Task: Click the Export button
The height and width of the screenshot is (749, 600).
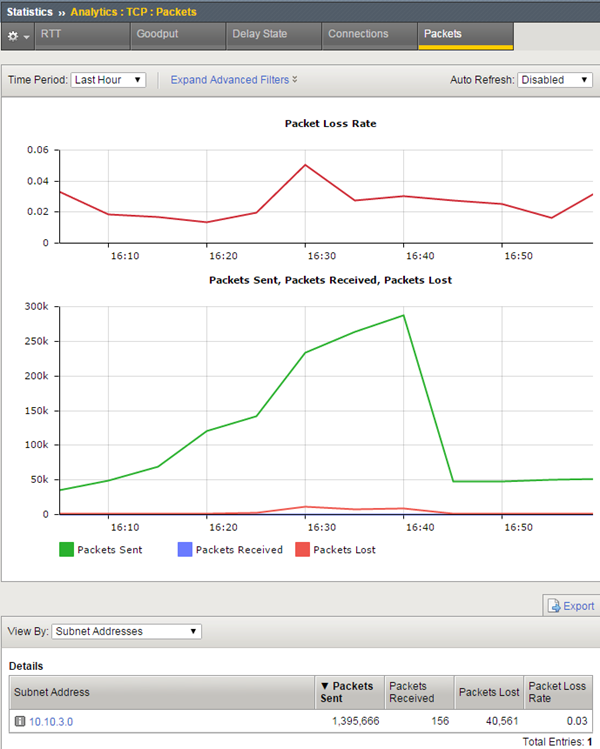Action: pyautogui.click(x=578, y=606)
